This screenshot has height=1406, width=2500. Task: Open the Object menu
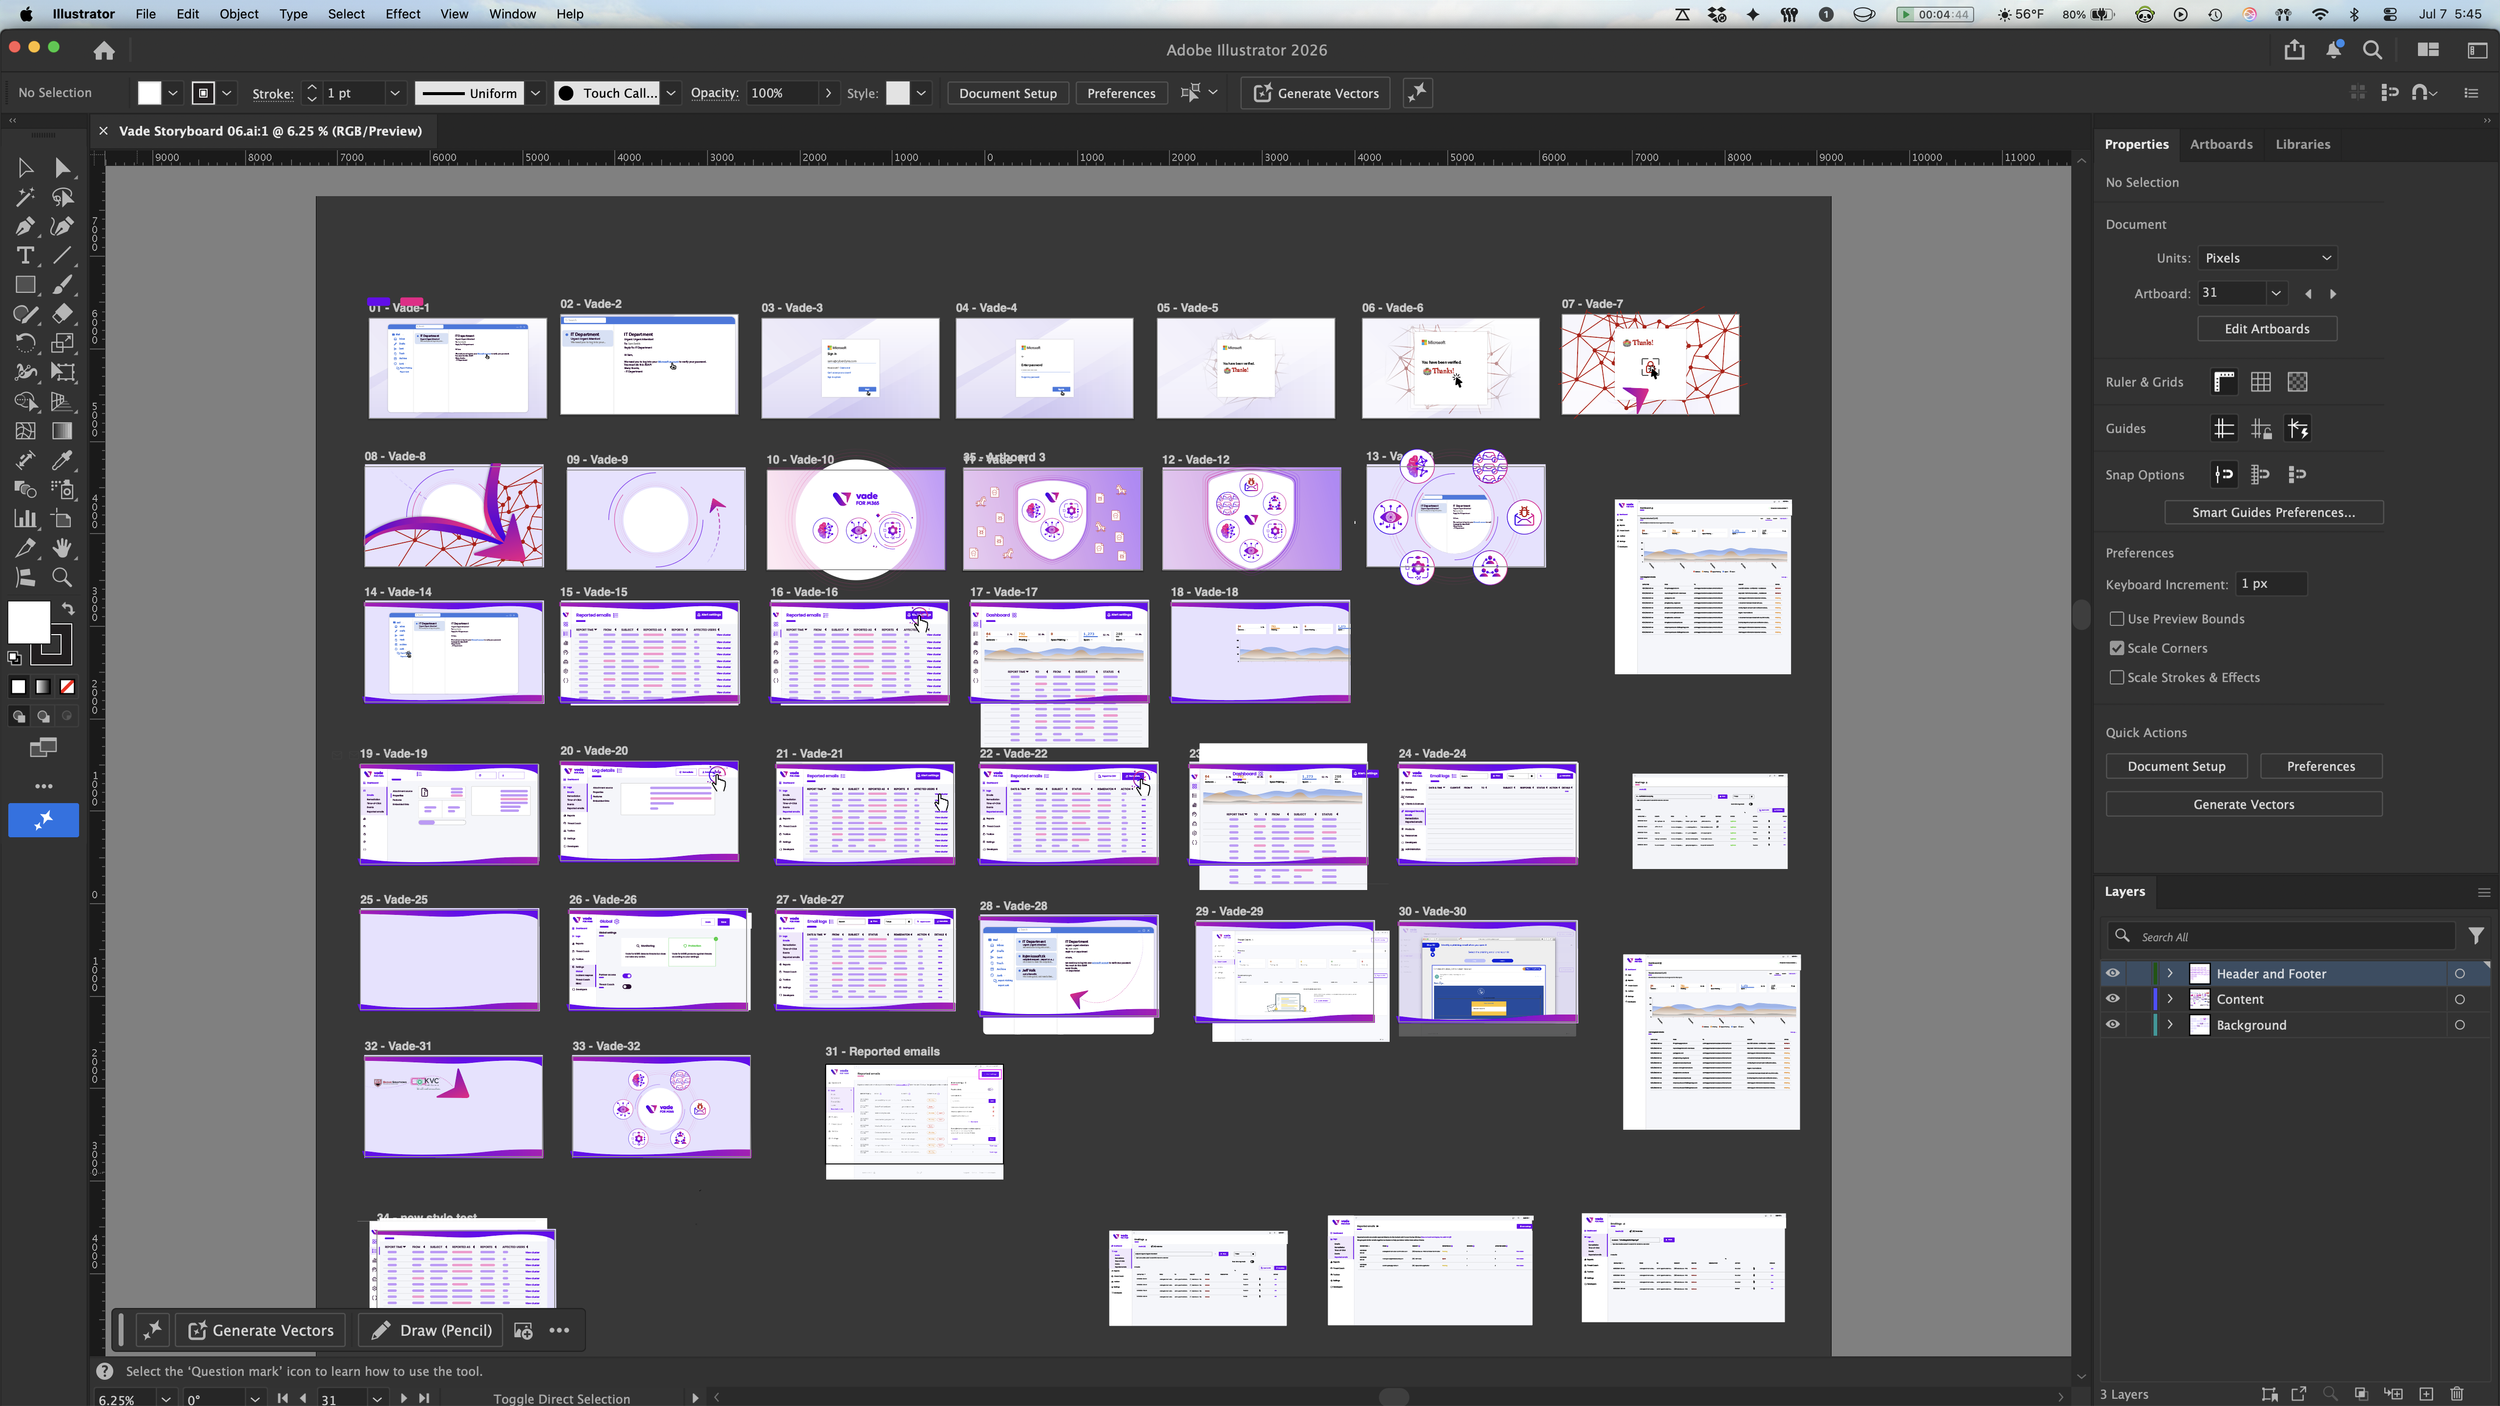pos(239,14)
